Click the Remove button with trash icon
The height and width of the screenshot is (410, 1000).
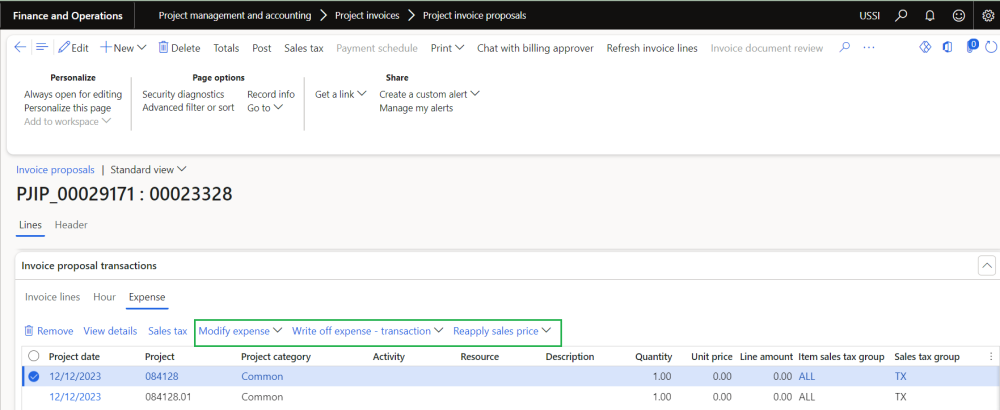[48, 331]
